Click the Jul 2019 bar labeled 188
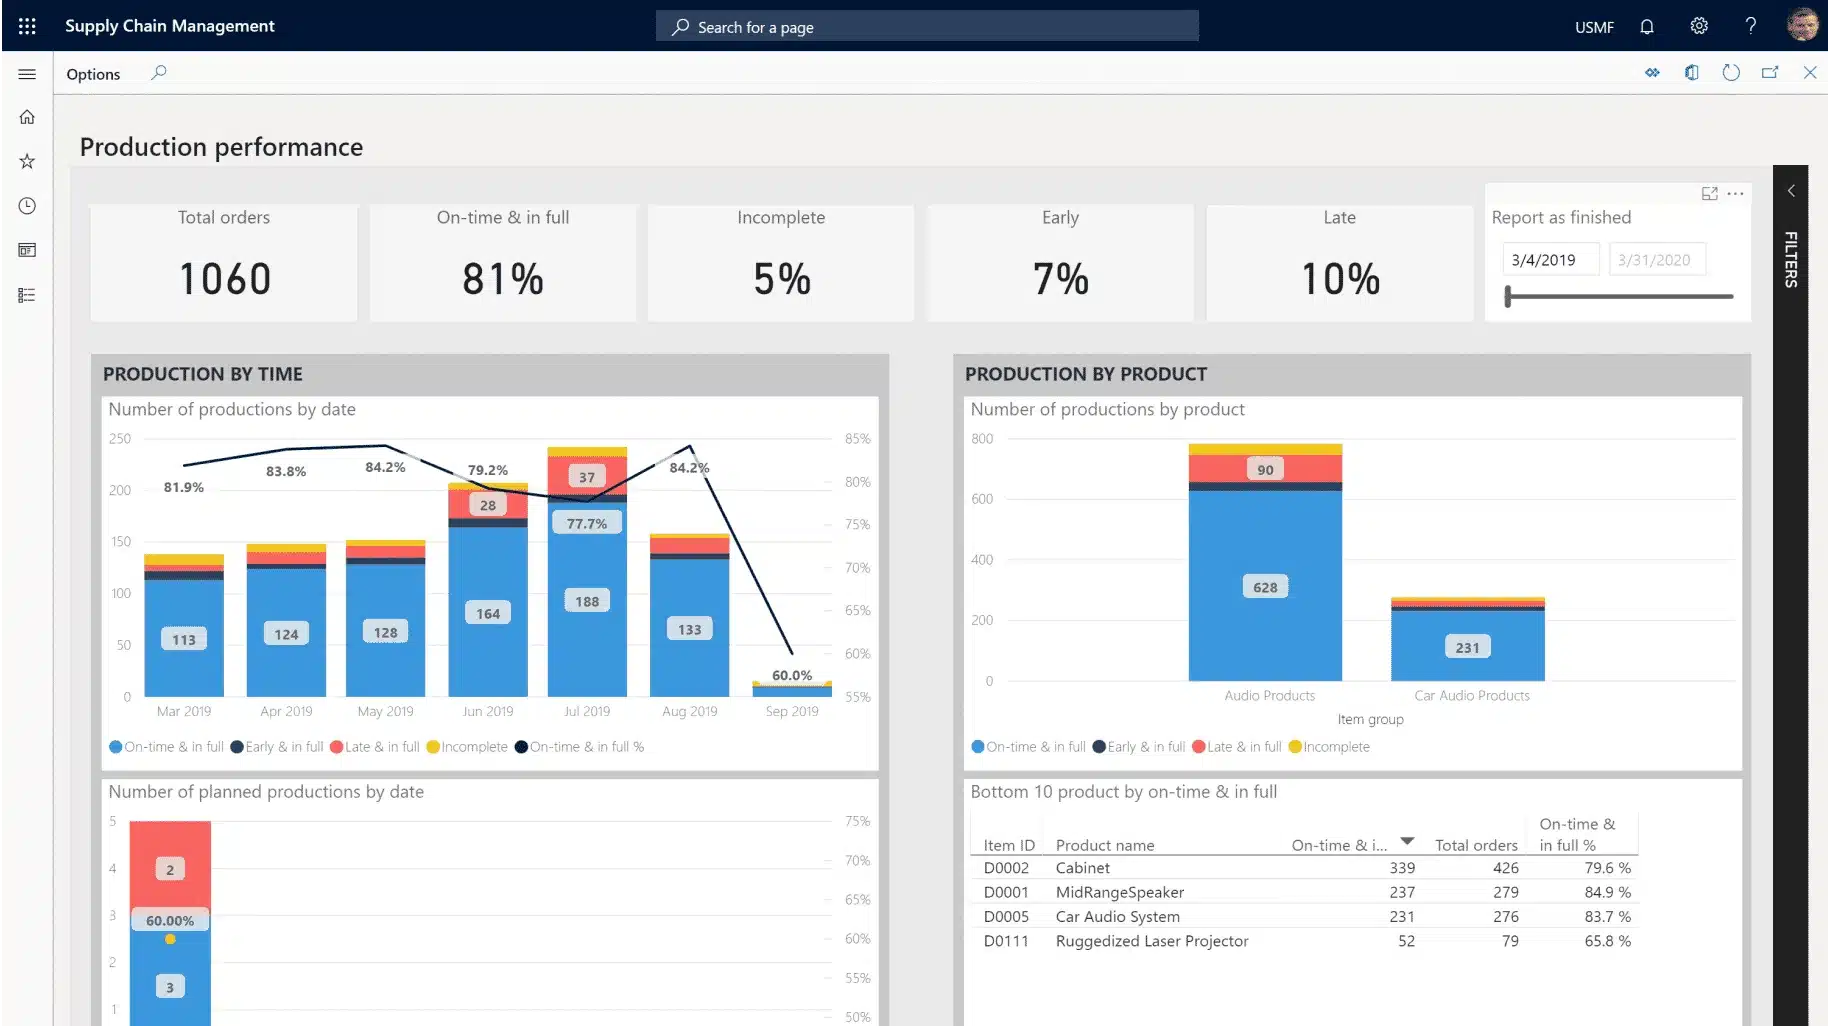The width and height of the screenshot is (1828, 1026). tap(587, 601)
